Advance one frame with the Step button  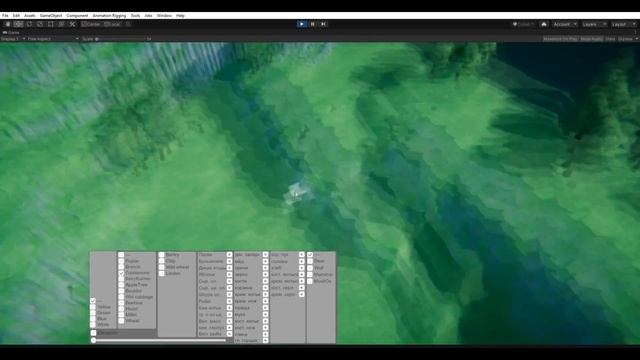[x=323, y=24]
